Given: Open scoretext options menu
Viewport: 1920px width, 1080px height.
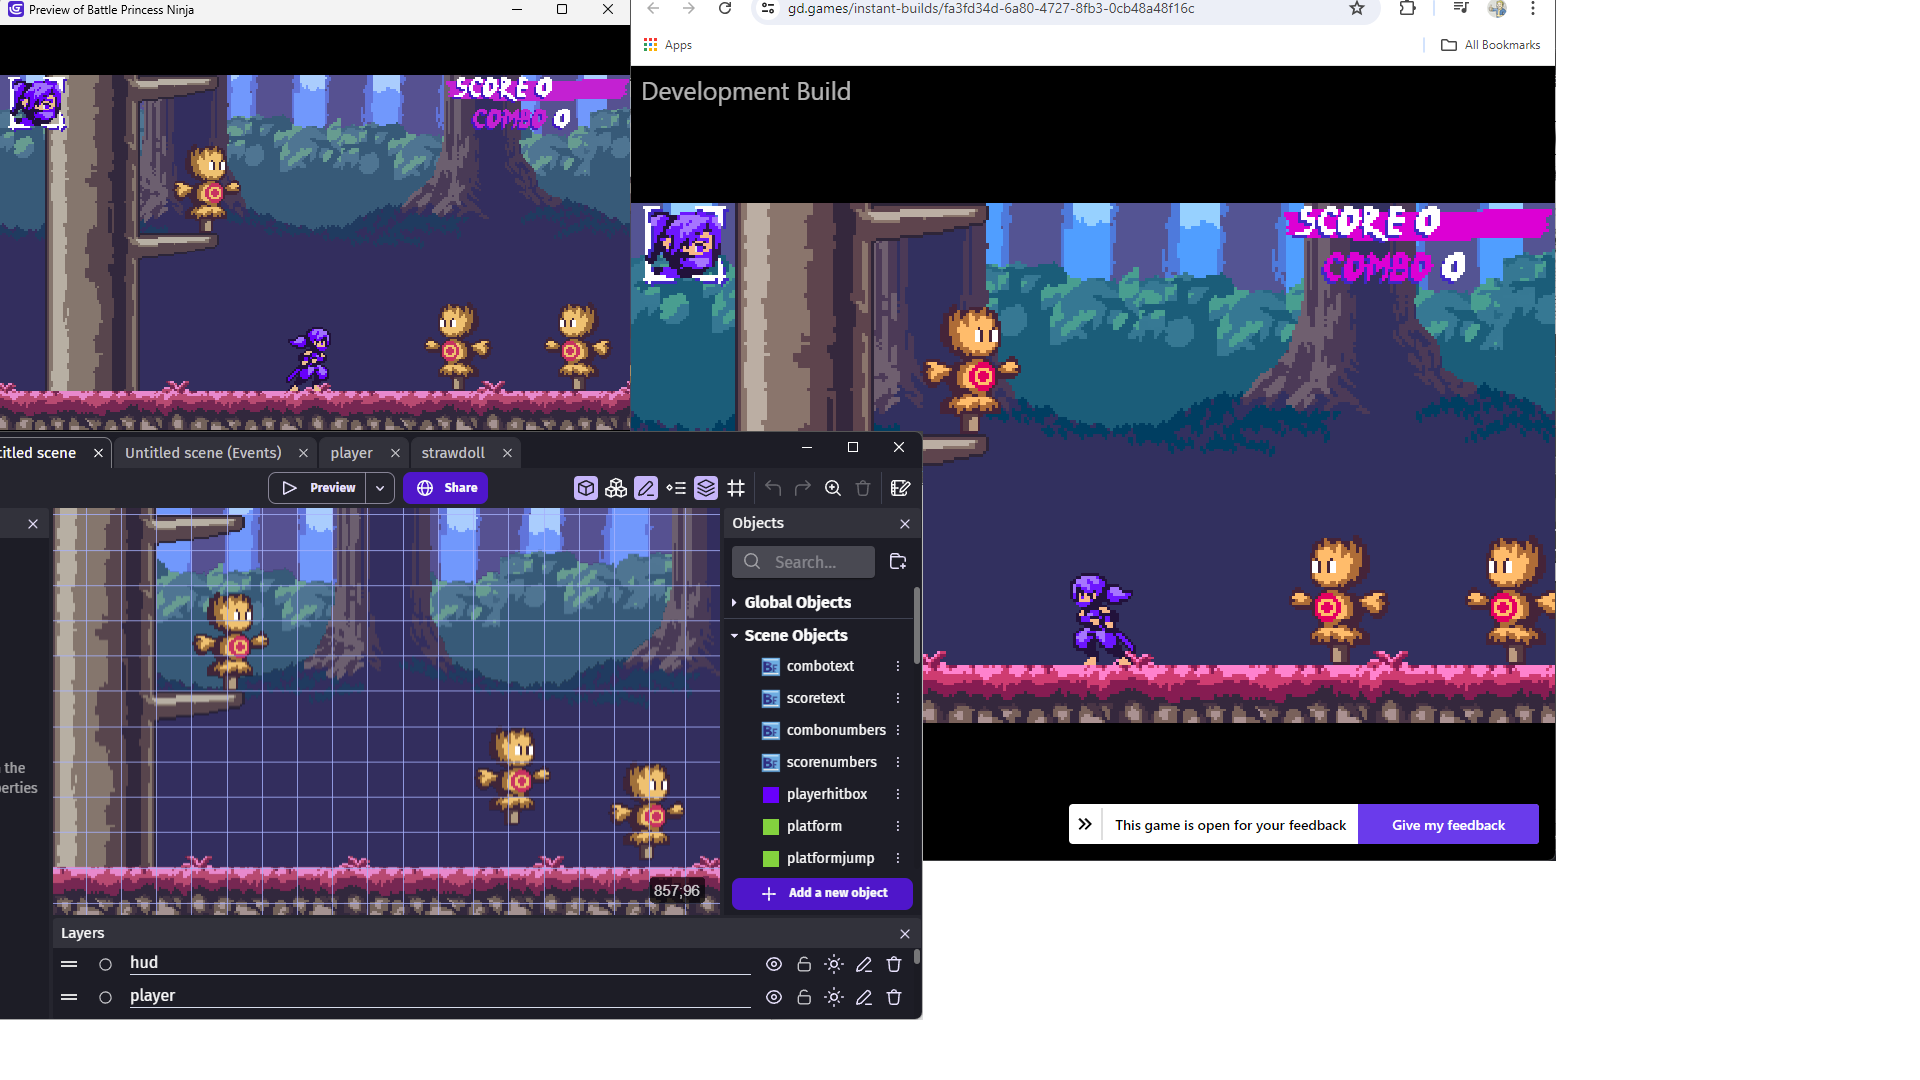Looking at the screenshot, I should coord(898,698).
